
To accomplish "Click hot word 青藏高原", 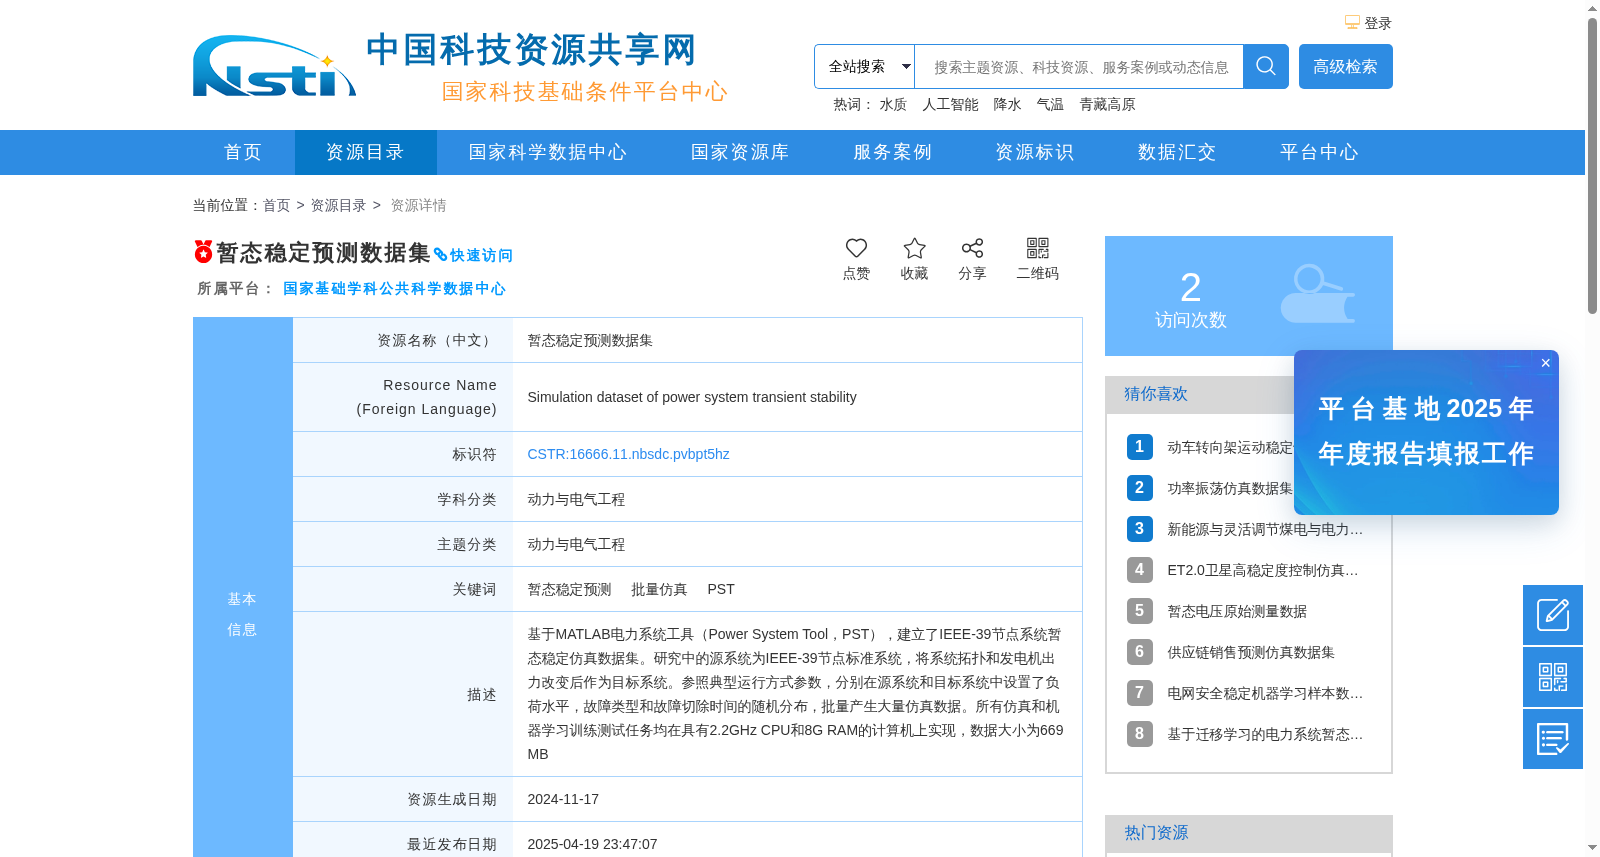I will [x=1107, y=105].
